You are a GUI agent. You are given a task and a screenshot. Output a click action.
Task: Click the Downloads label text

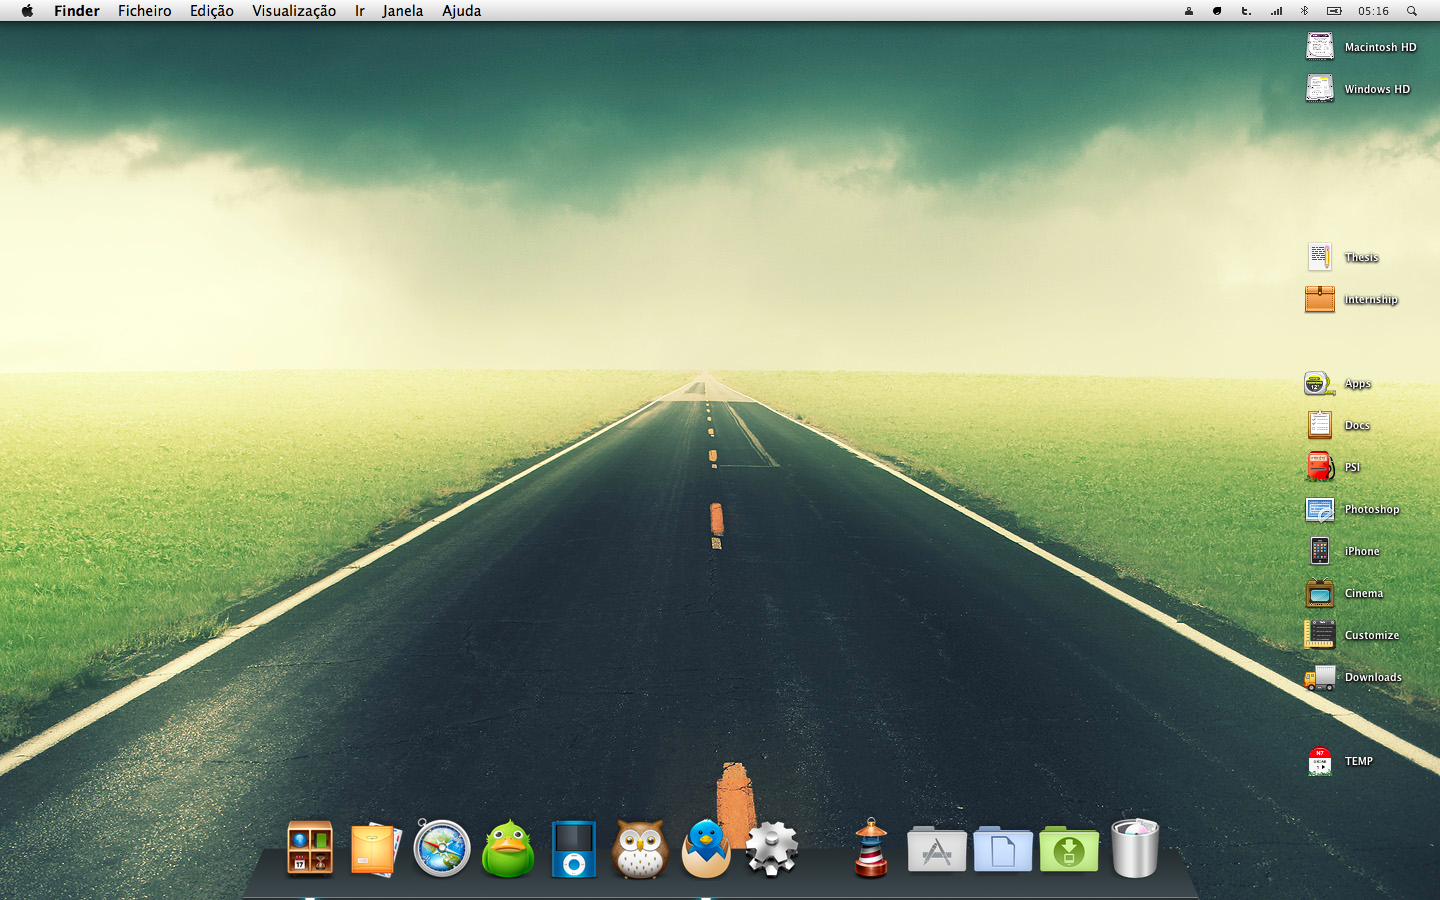pos(1373,677)
